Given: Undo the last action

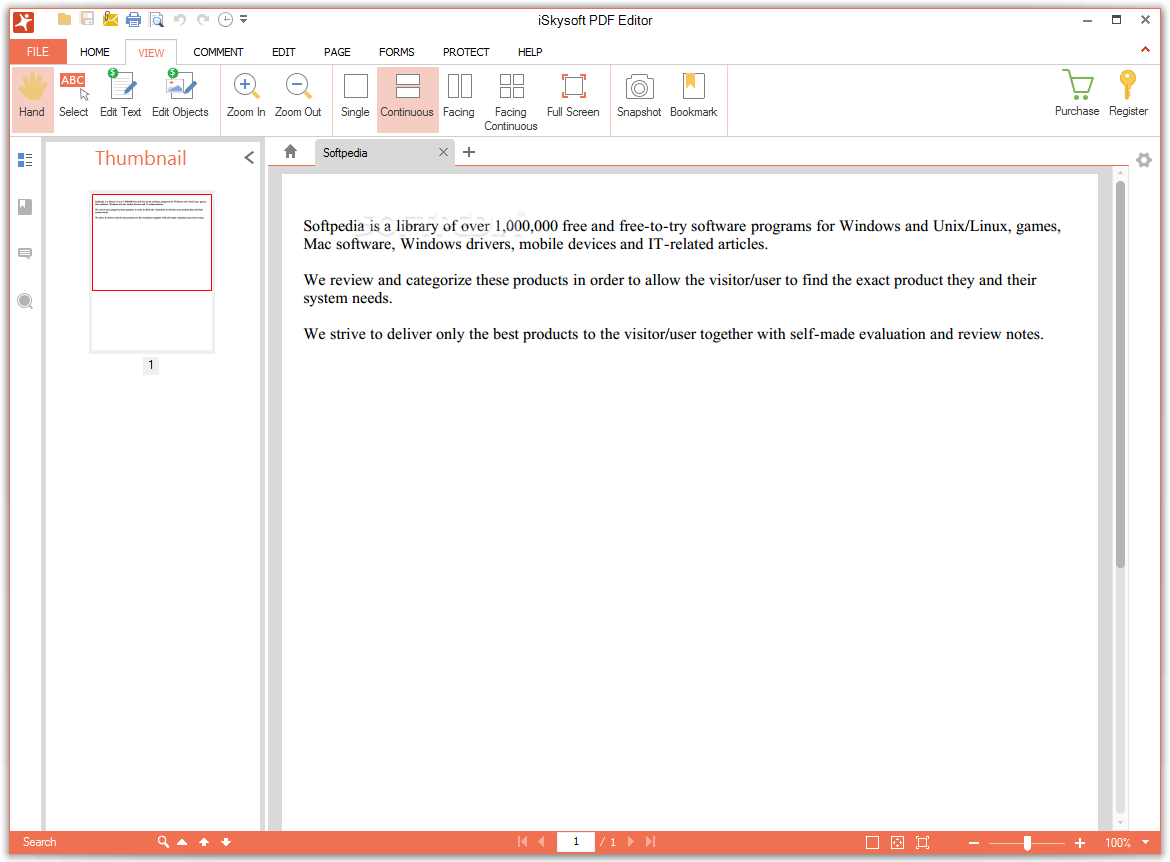Looking at the screenshot, I should [180, 19].
